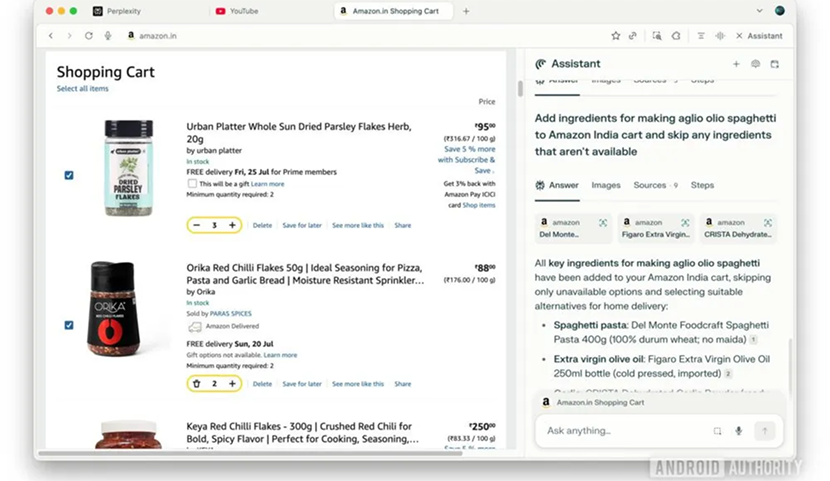
Task: Click the square attachment icon in the Ask box
Action: (x=717, y=431)
